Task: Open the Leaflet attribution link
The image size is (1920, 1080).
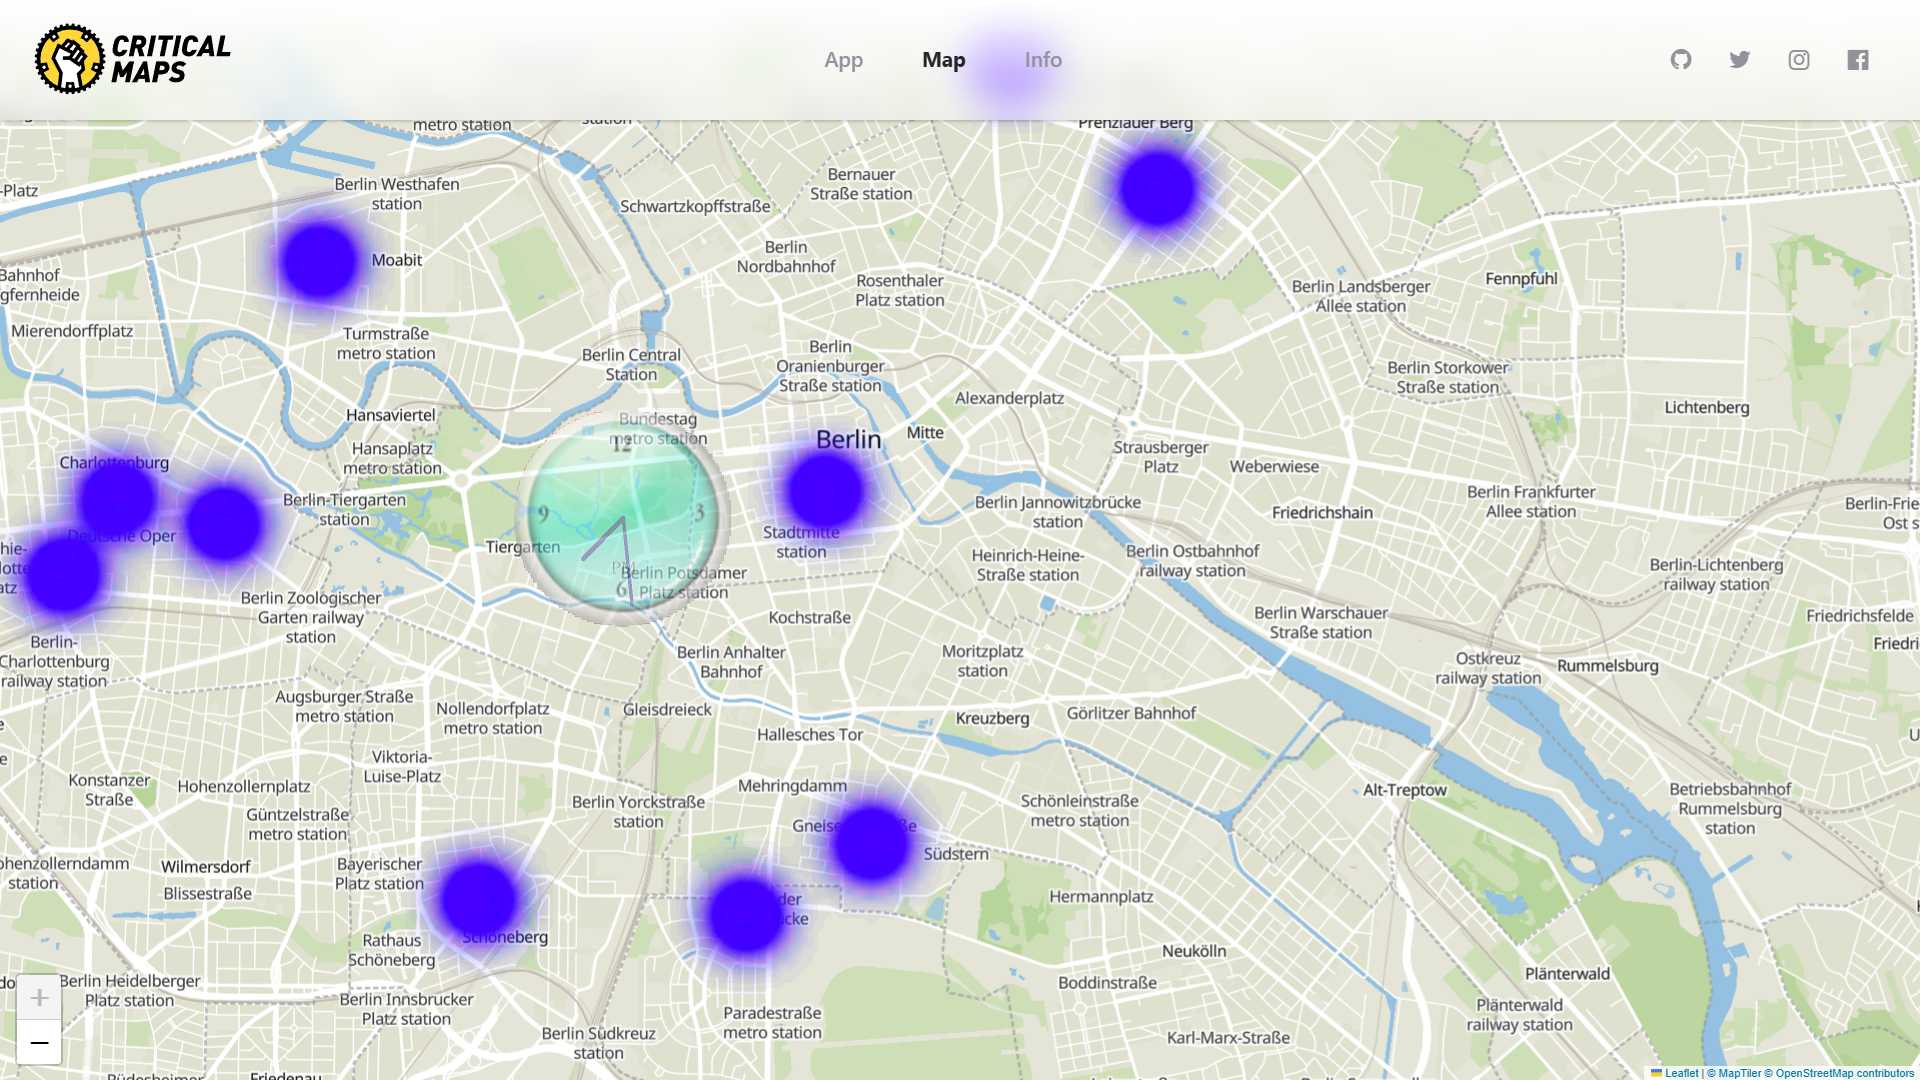Action: (1681, 1073)
